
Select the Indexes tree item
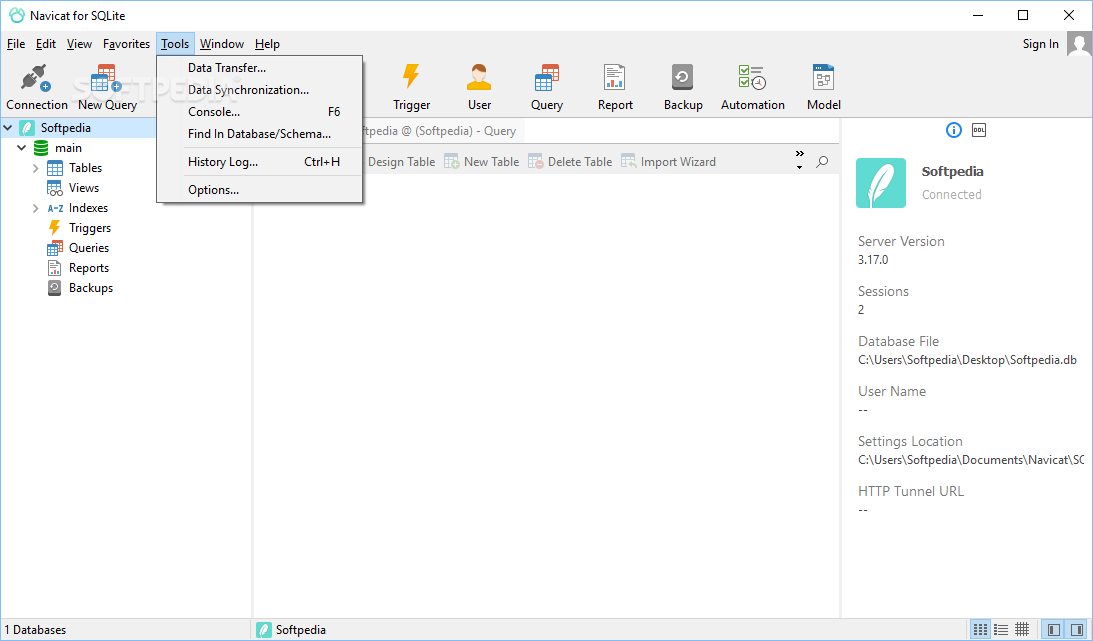tap(88, 208)
